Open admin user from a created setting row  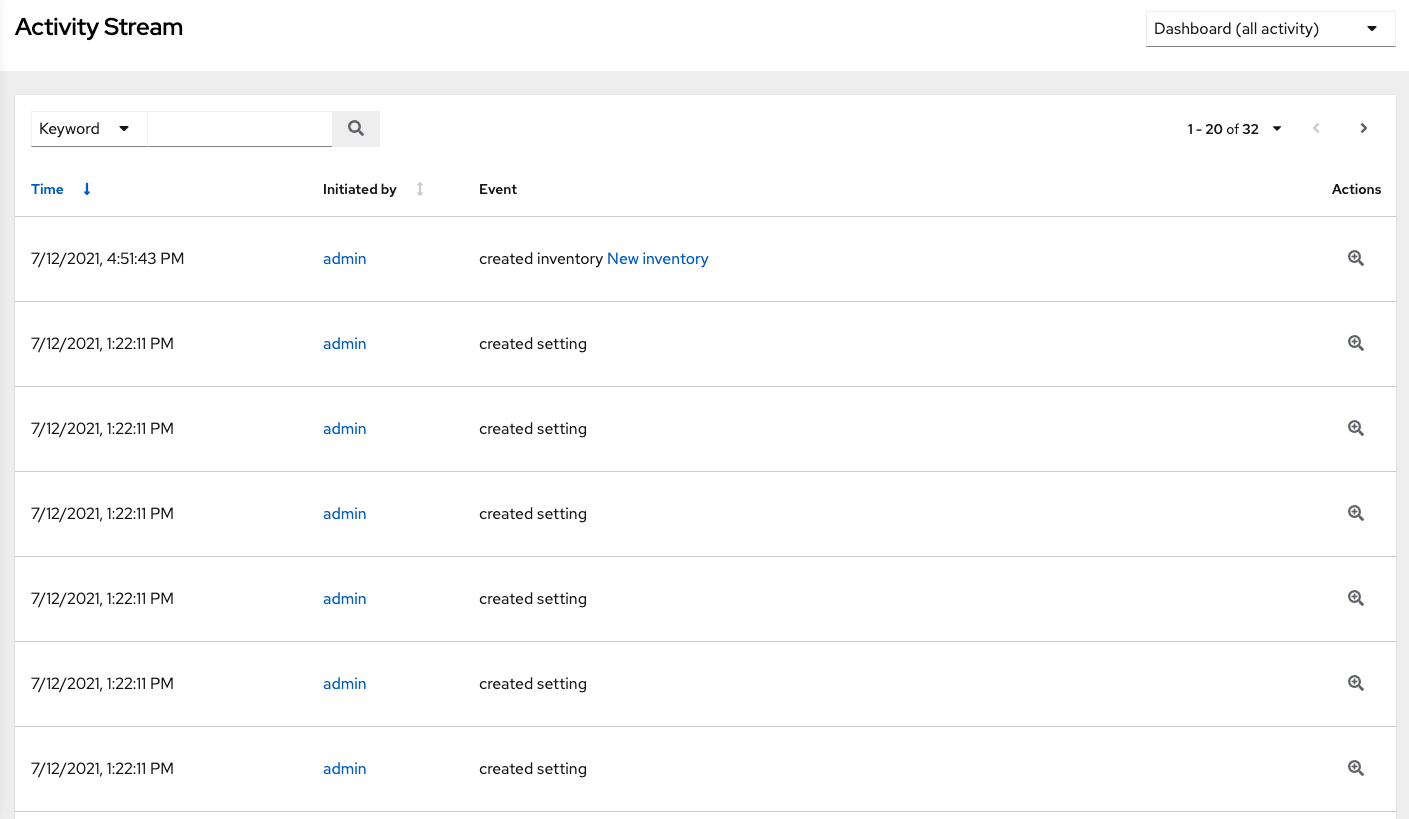(344, 343)
